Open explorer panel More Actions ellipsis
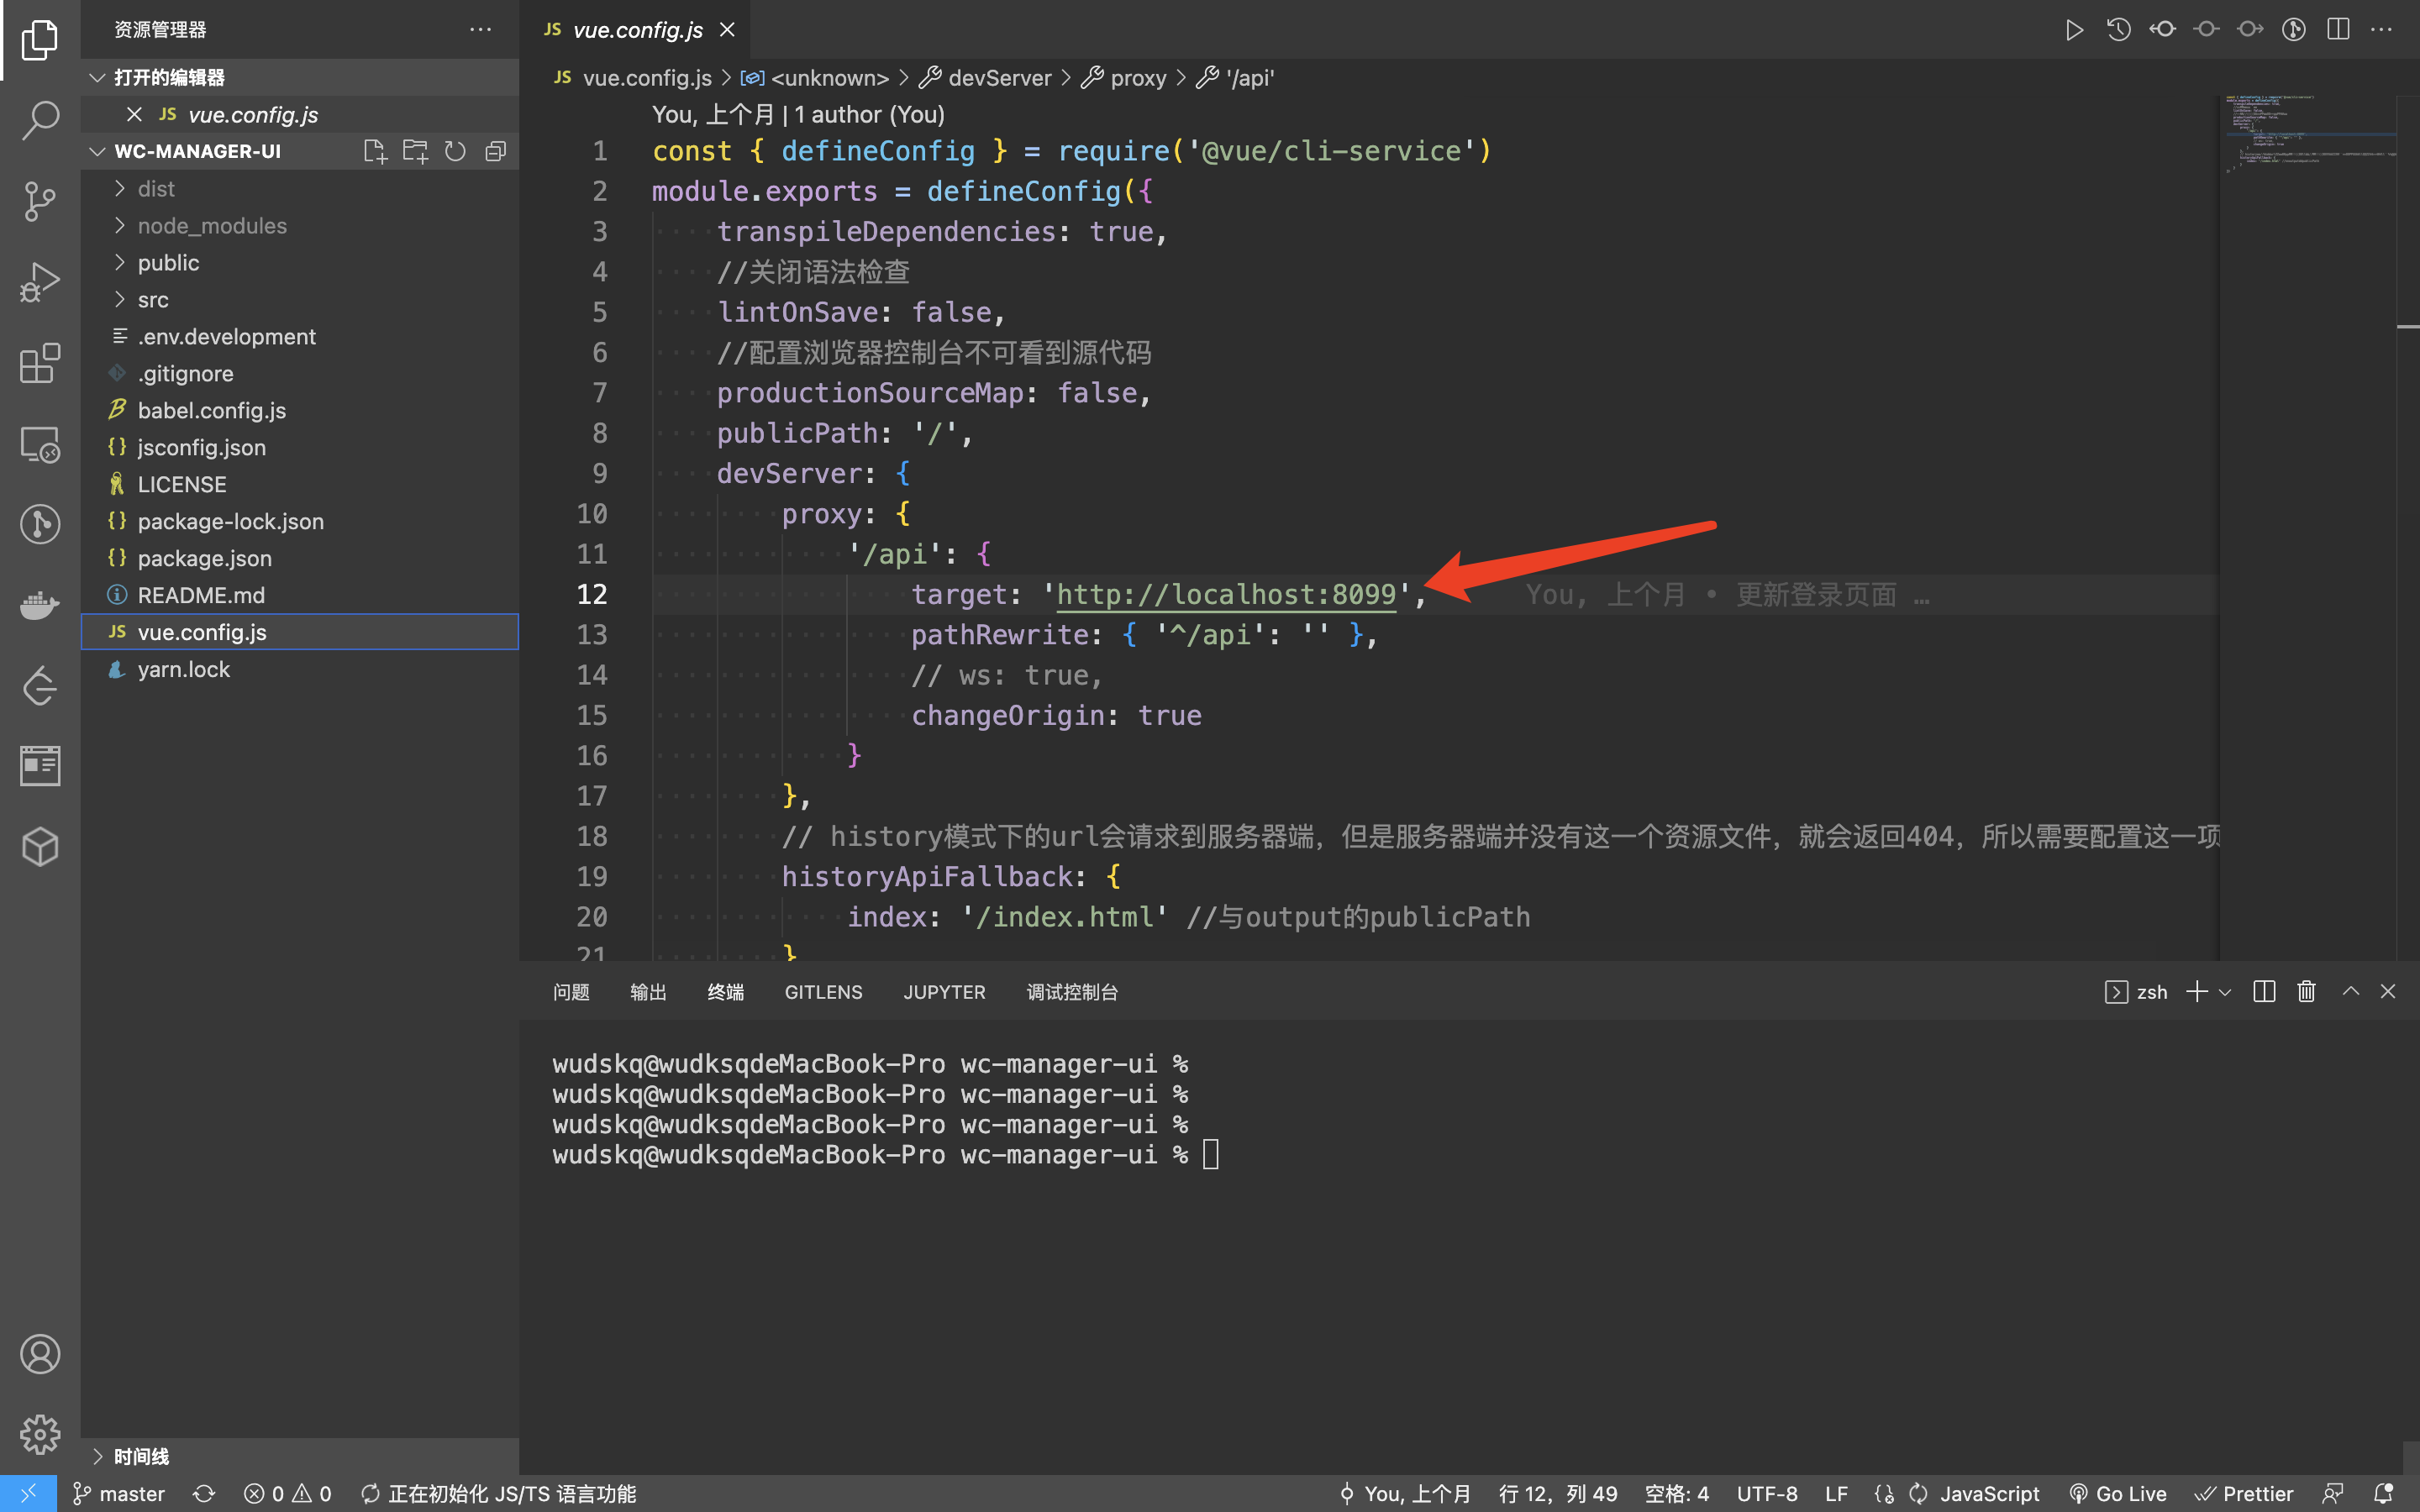This screenshot has width=2420, height=1512. coord(480,30)
